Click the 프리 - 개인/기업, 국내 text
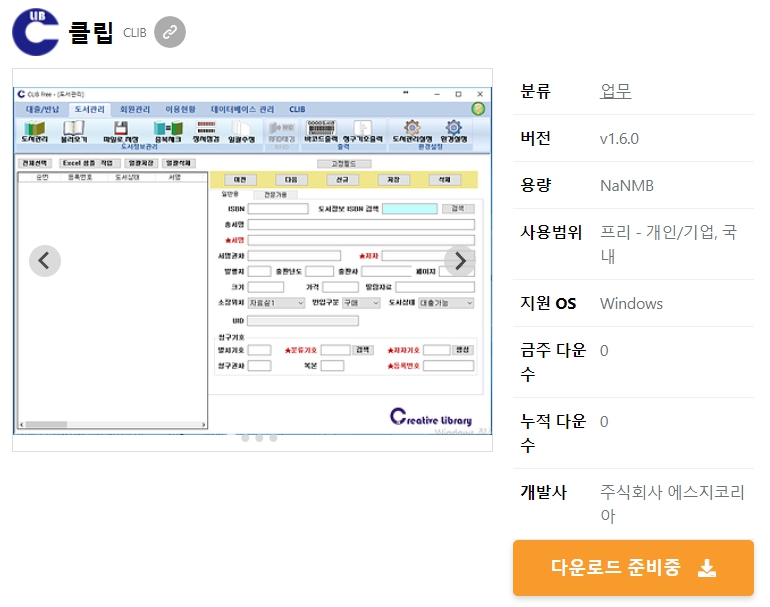Screen dimensions: 770x607 click(x=668, y=244)
